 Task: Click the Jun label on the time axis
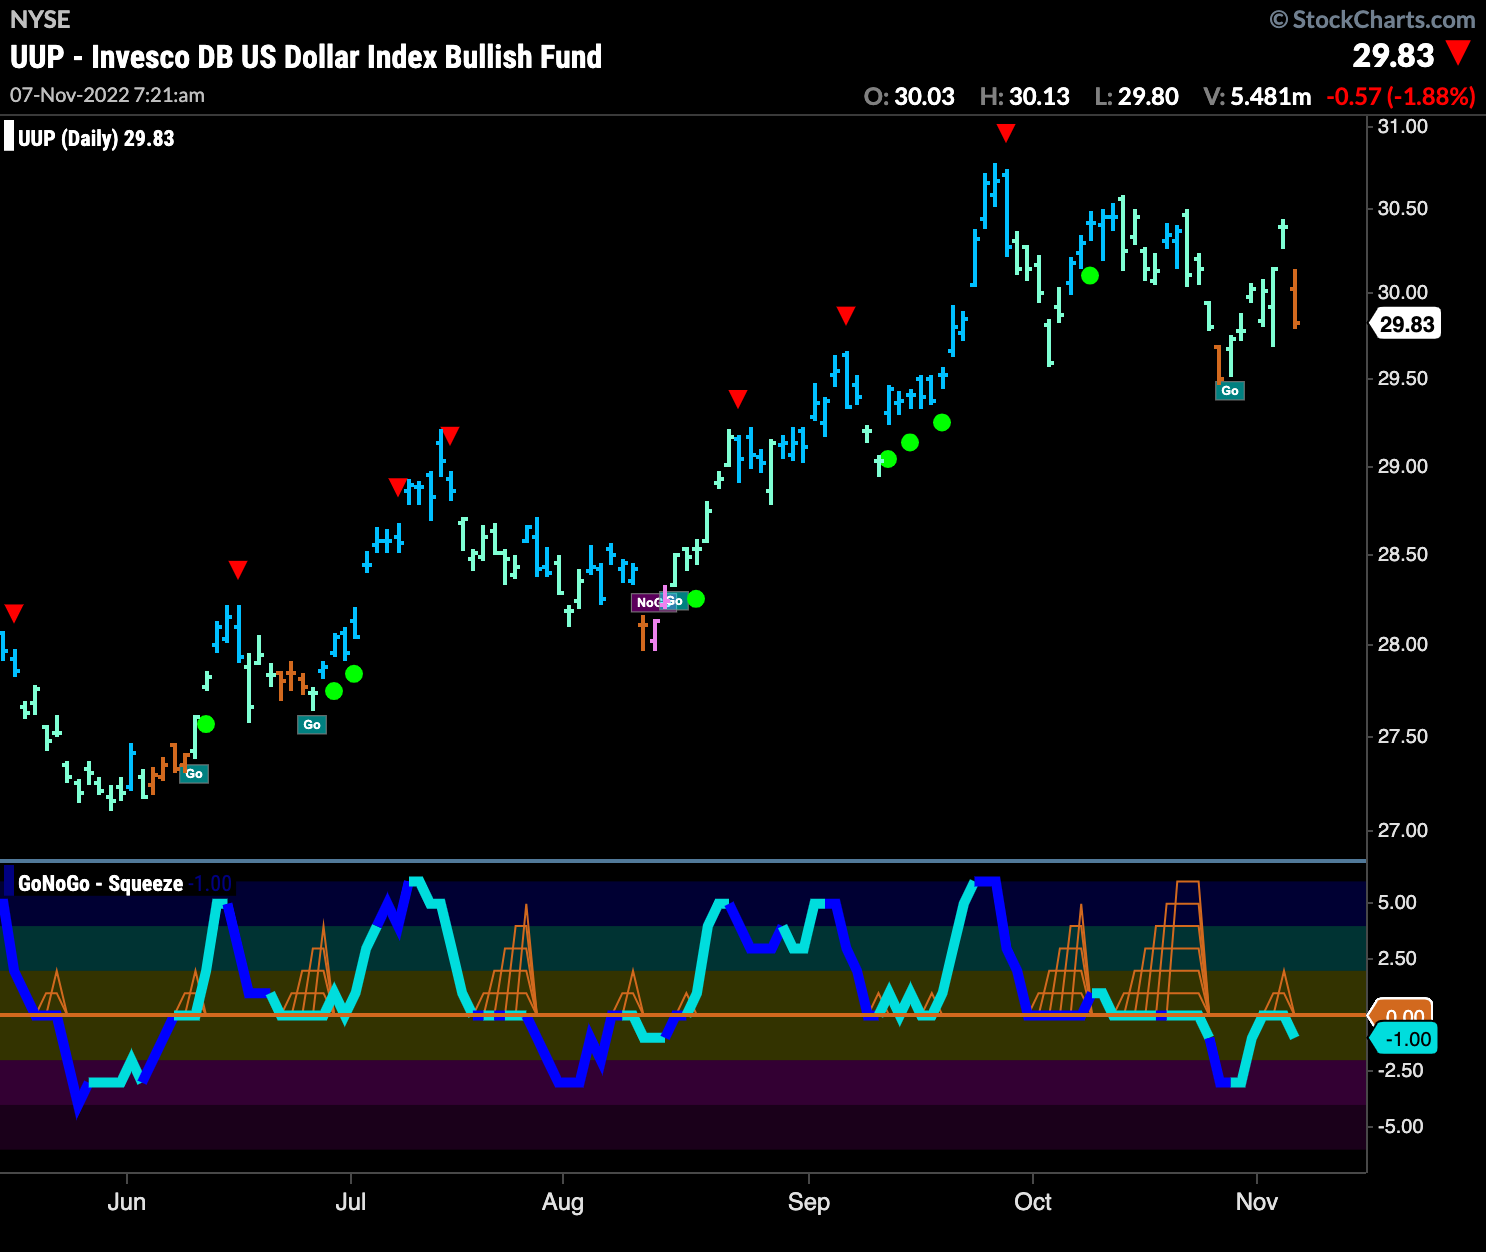127,1201
